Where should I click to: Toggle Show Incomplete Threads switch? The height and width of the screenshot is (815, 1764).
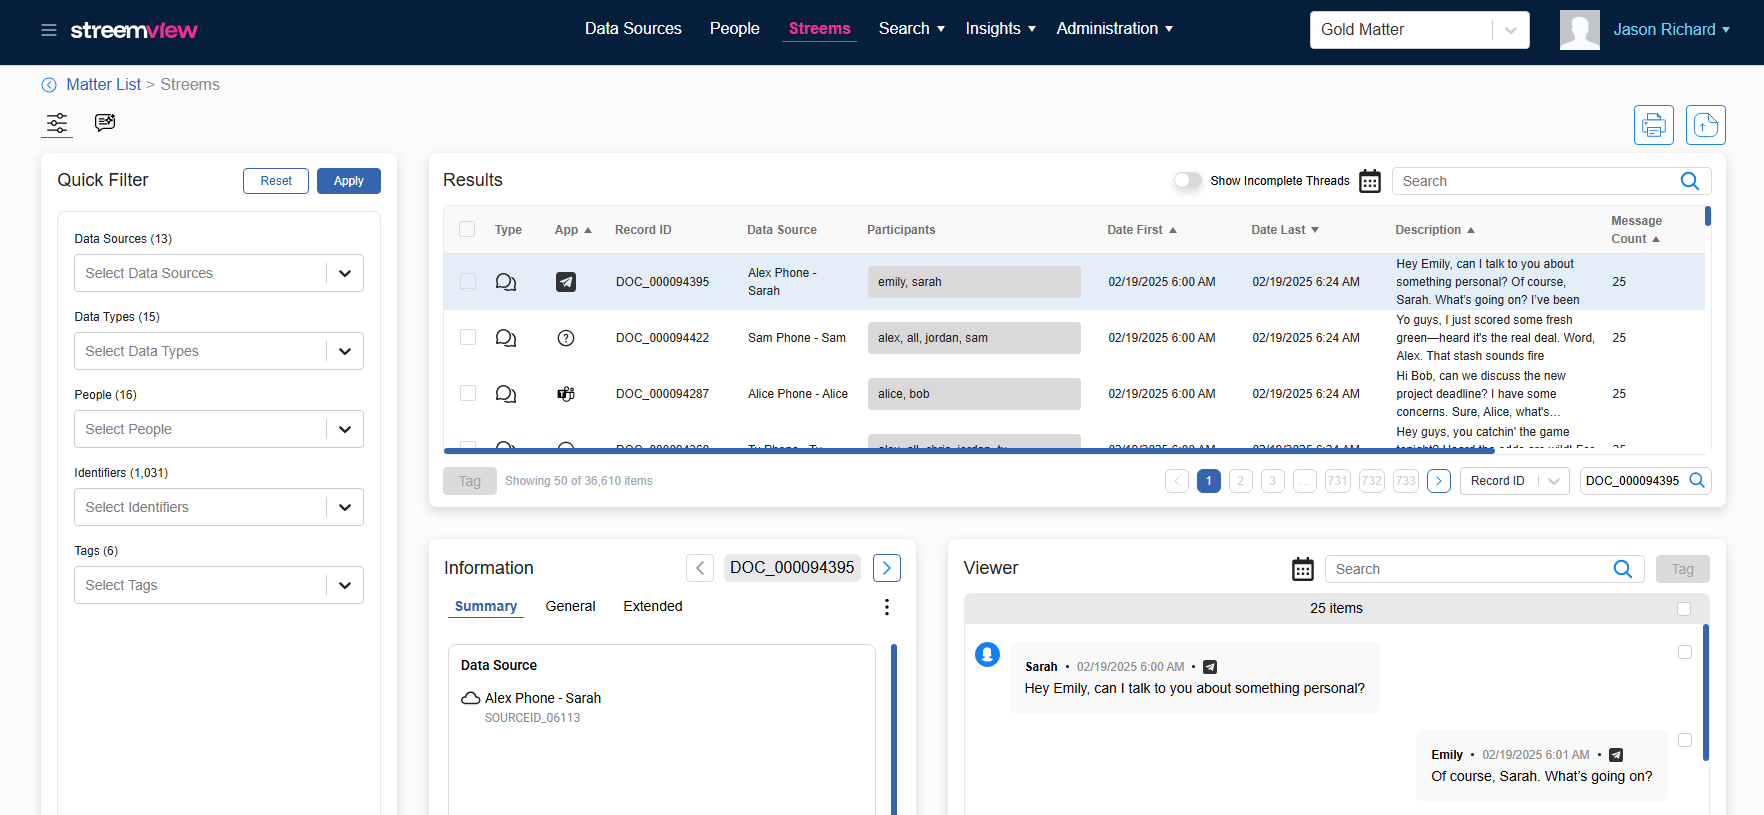click(1188, 181)
